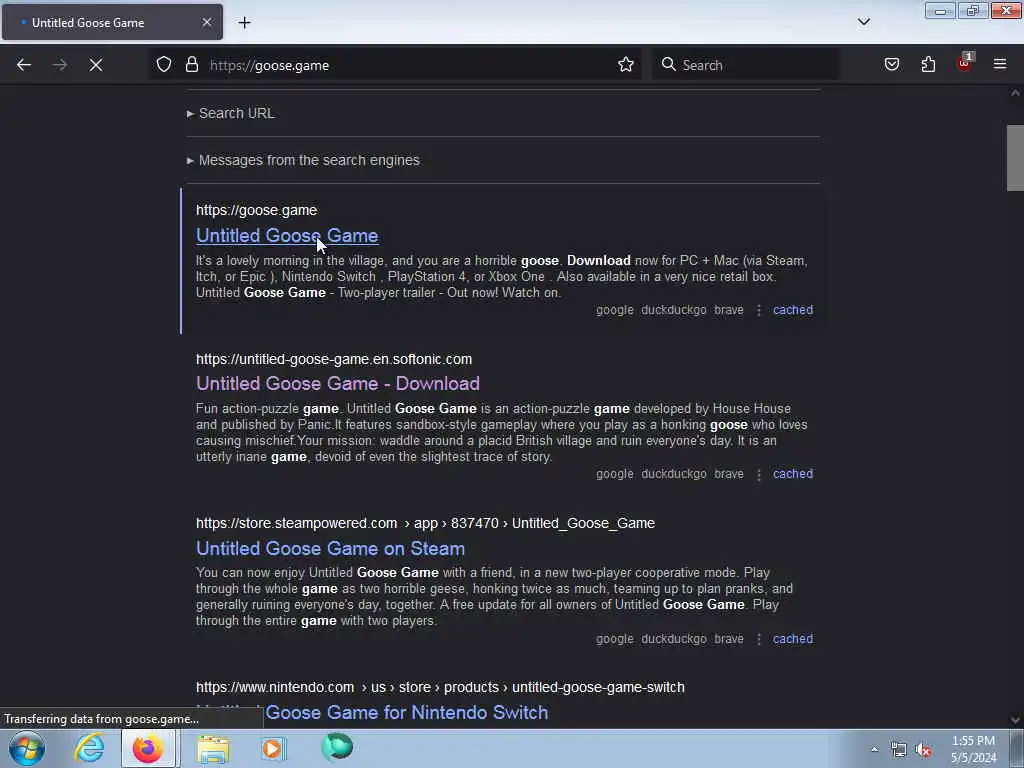1024x768 pixels.
Task: Open cached version of softonic result
Action: click(793, 474)
